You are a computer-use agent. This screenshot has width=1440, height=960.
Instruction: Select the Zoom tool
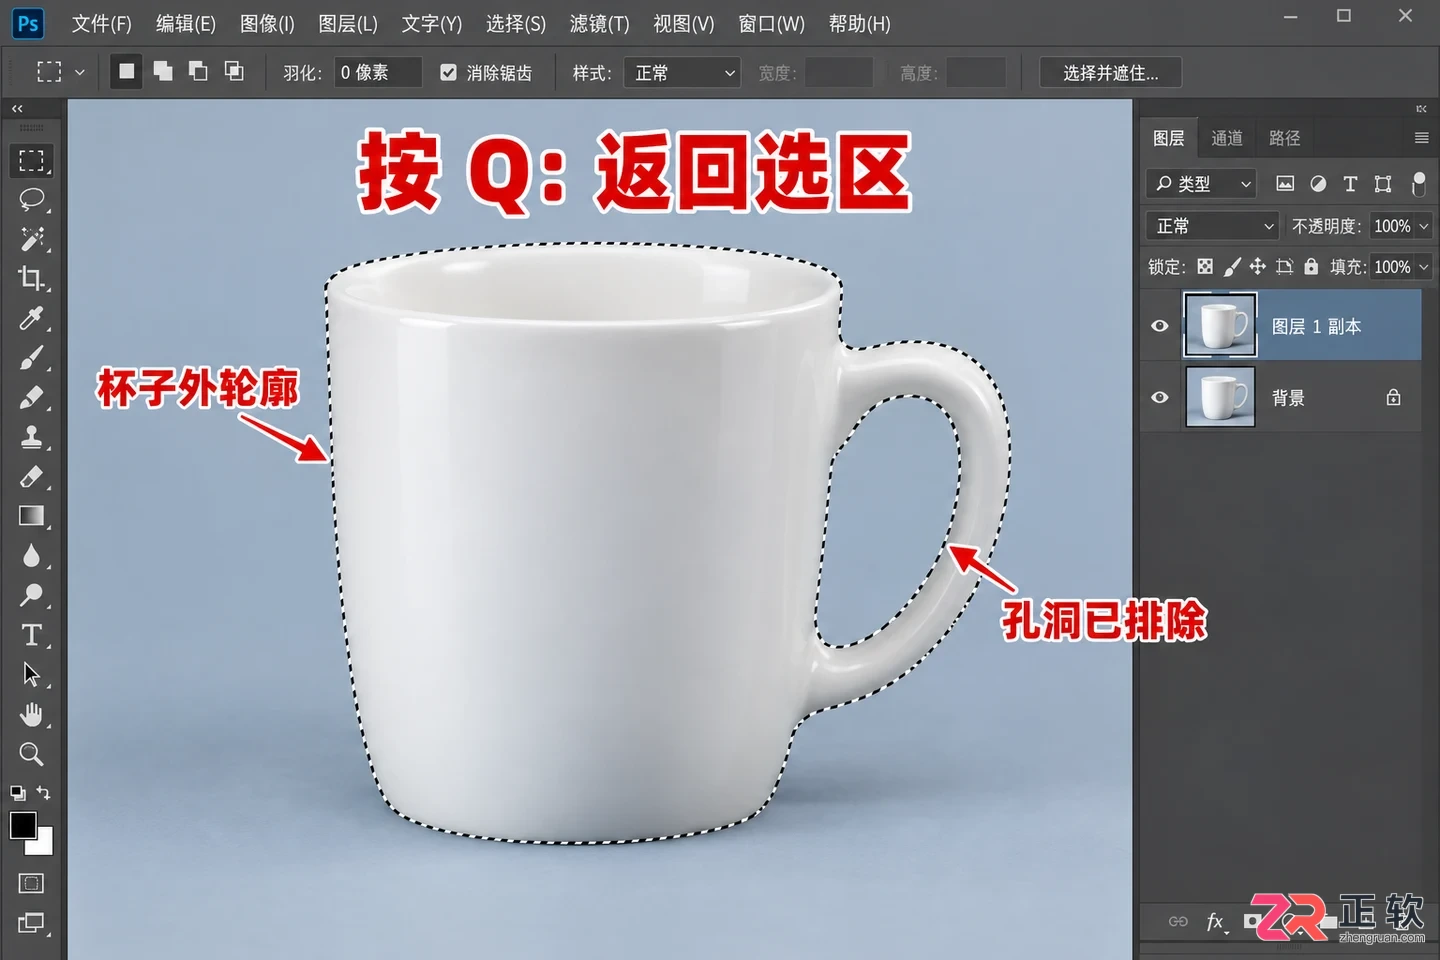[32, 754]
